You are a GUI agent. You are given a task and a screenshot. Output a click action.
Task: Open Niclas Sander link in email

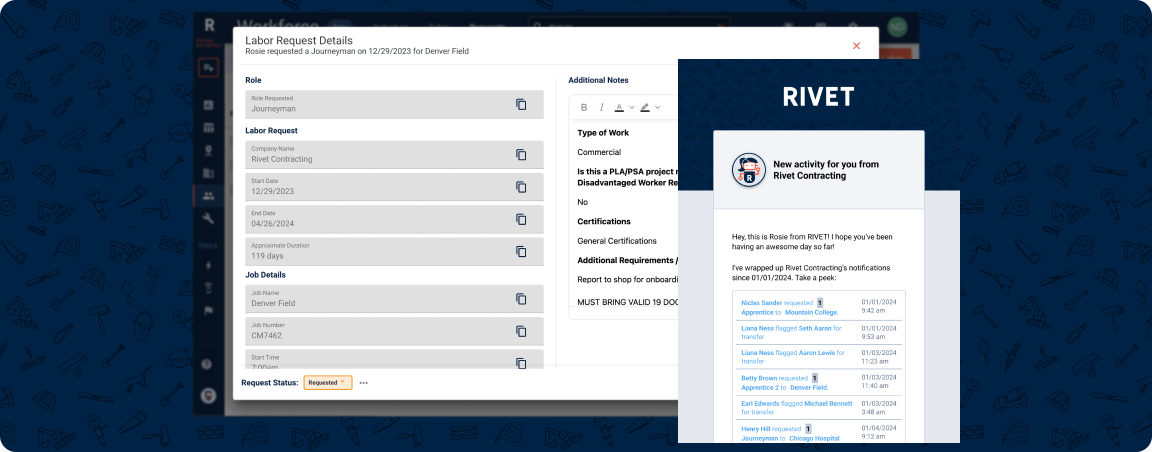pos(761,303)
